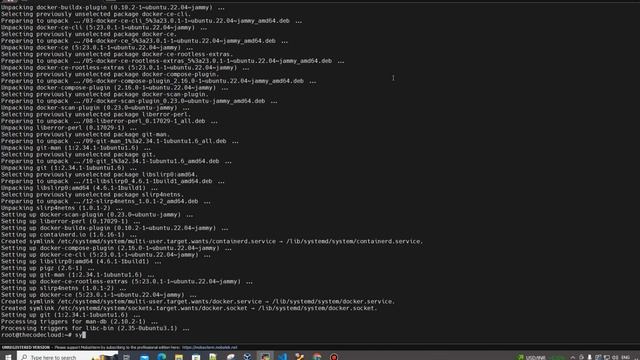Click 'Selecting previously unselected package git-man.'
Screen dimensions: 640x360
85,134
